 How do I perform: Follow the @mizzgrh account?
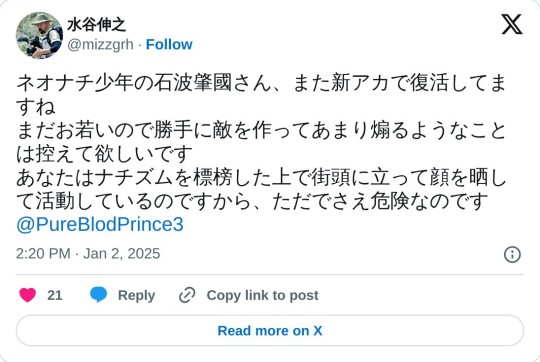[x=169, y=44]
